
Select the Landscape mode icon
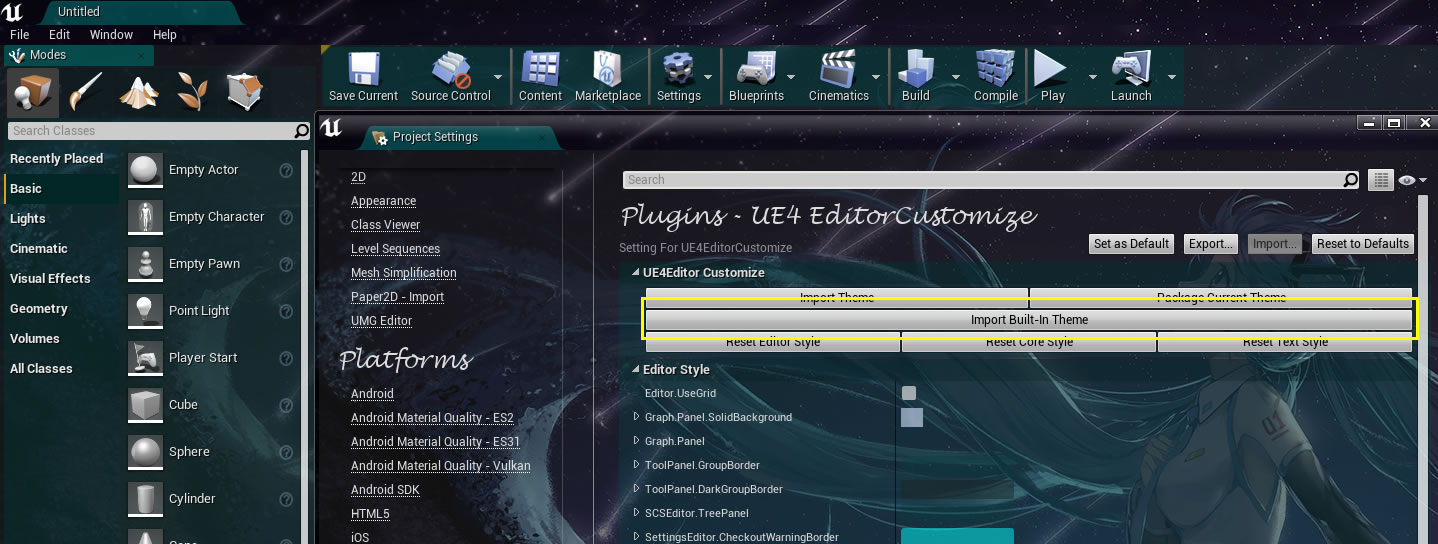tap(139, 93)
